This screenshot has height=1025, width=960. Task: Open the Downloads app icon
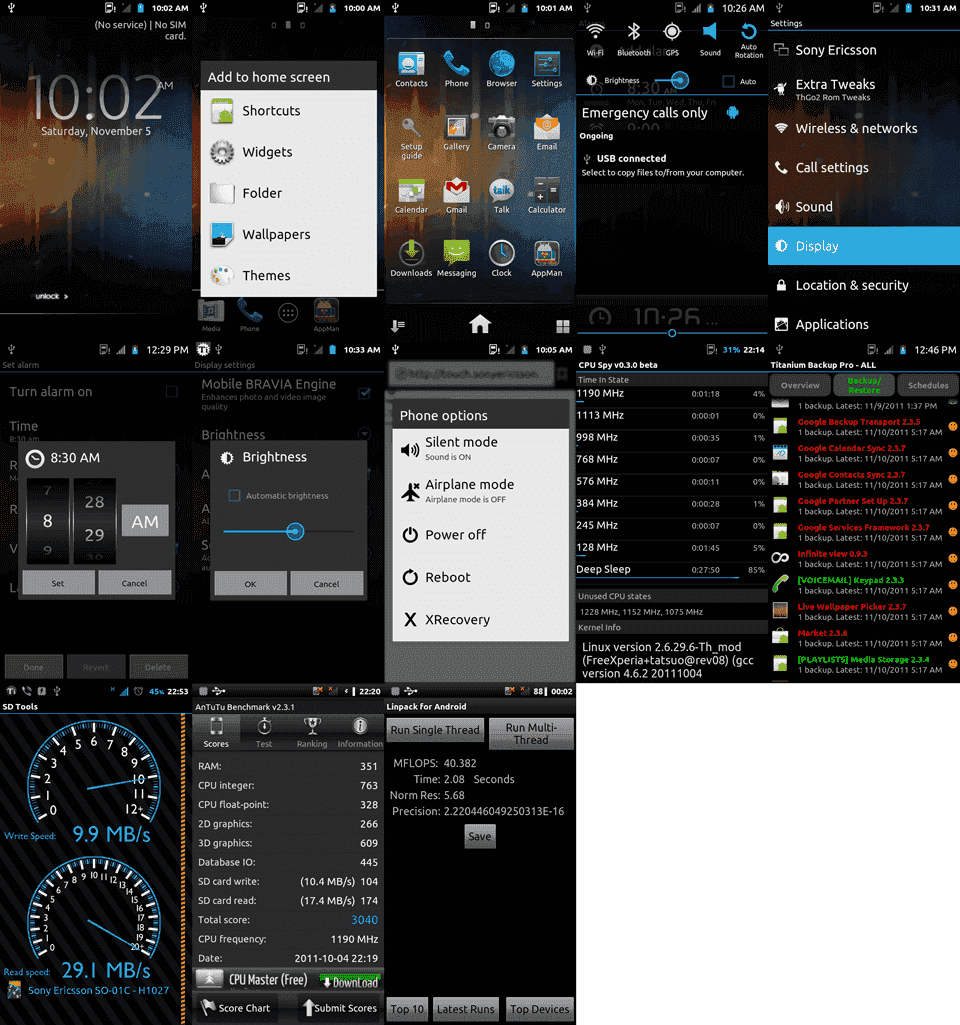click(411, 260)
